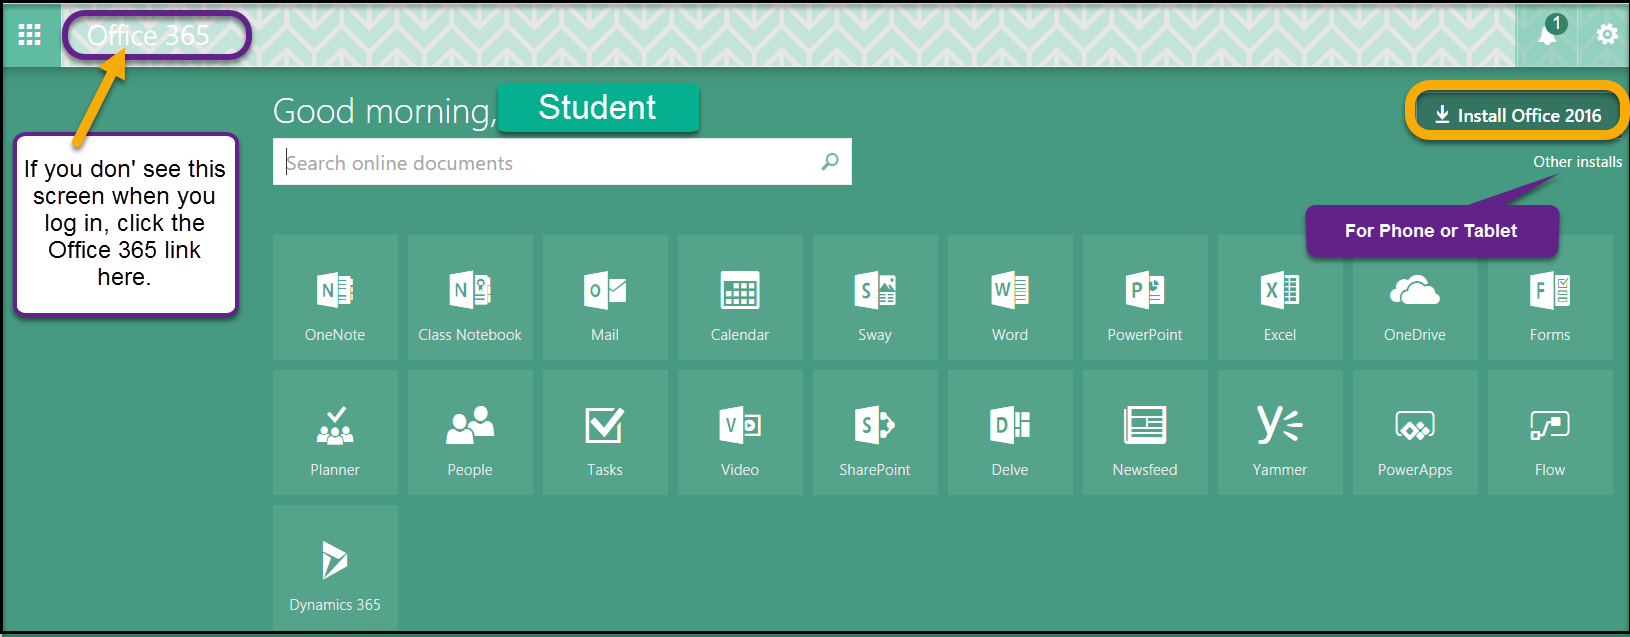Image resolution: width=1630 pixels, height=637 pixels.
Task: Launch the Tasks app tile
Action: tap(605, 432)
